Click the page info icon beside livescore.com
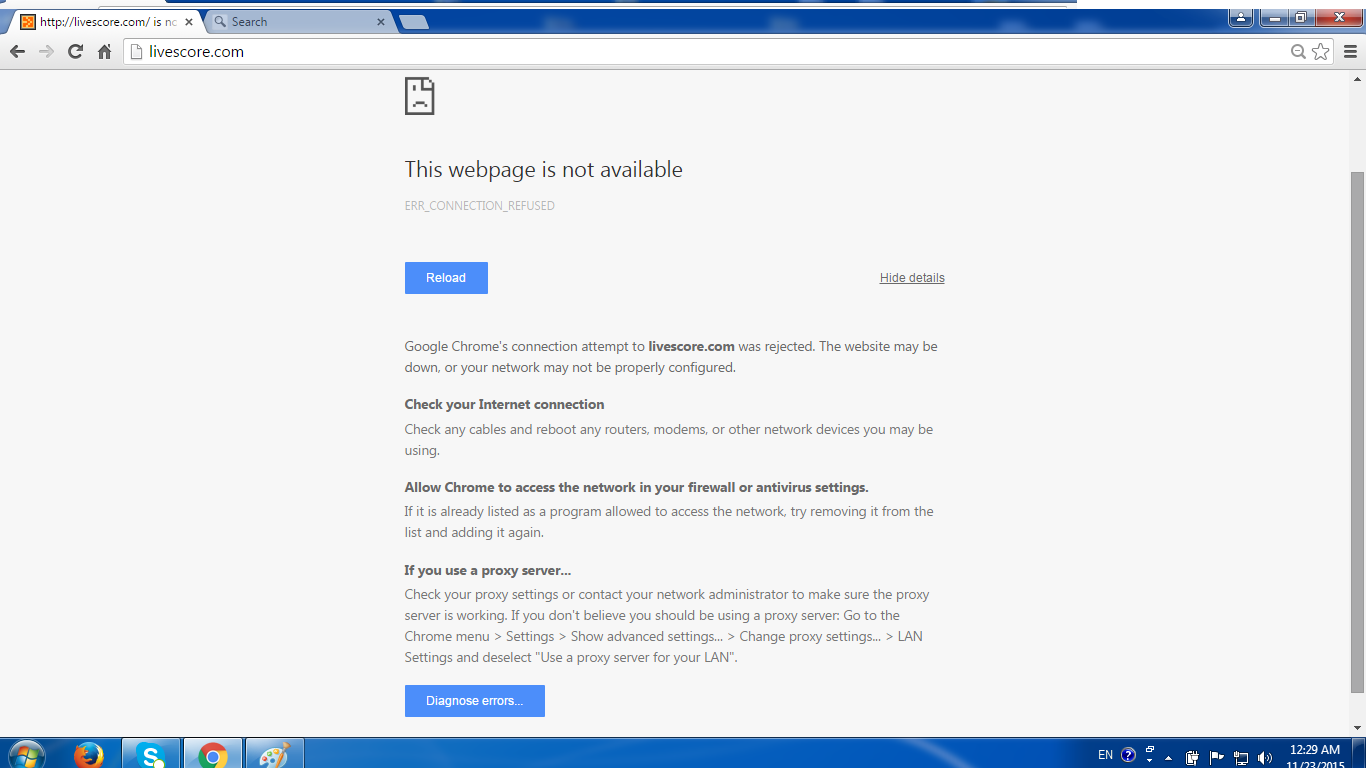Screen dimensions: 1366x768 pos(137,52)
